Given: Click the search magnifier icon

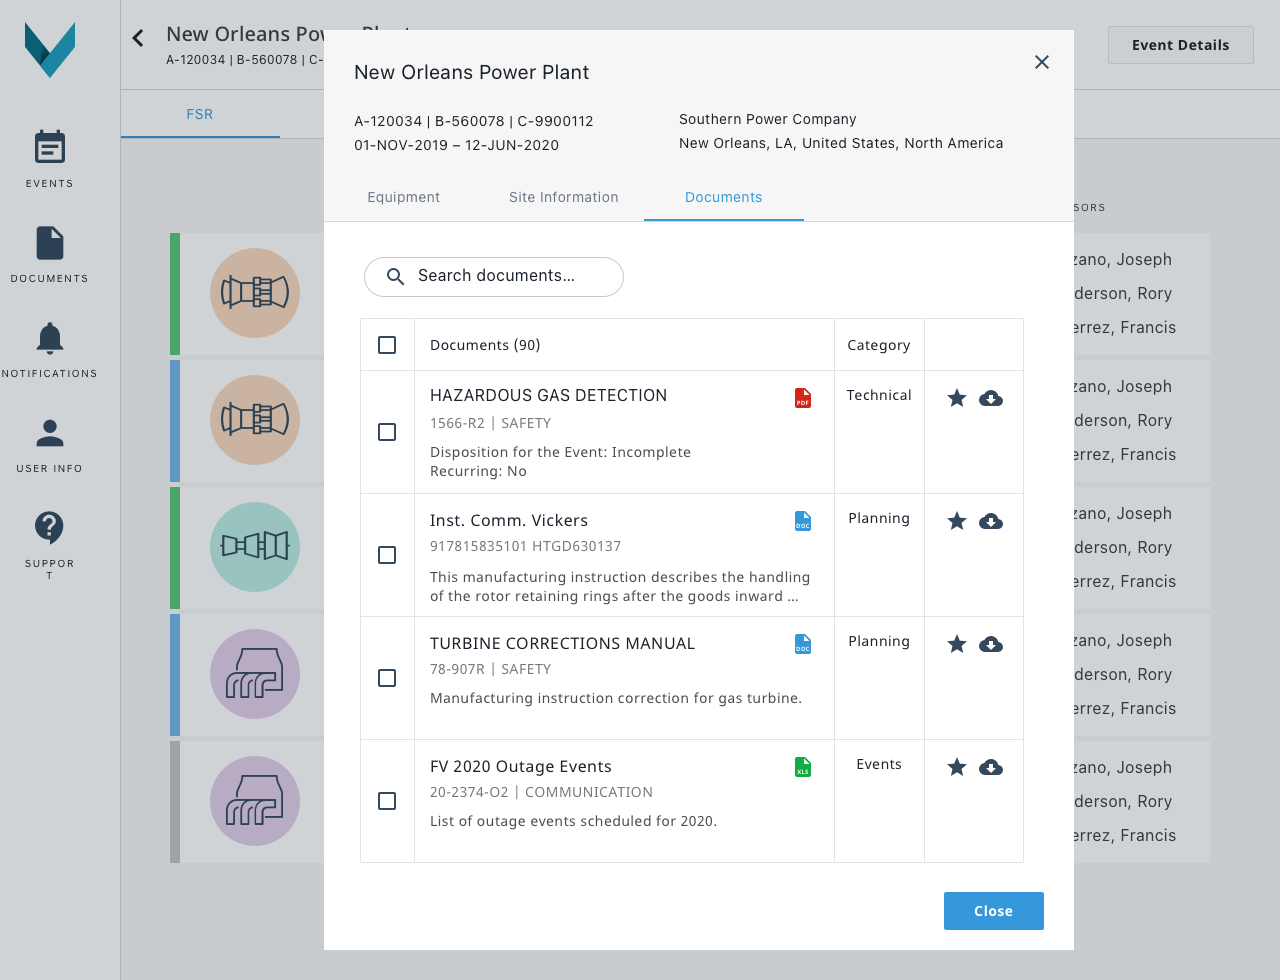Looking at the screenshot, I should point(395,276).
